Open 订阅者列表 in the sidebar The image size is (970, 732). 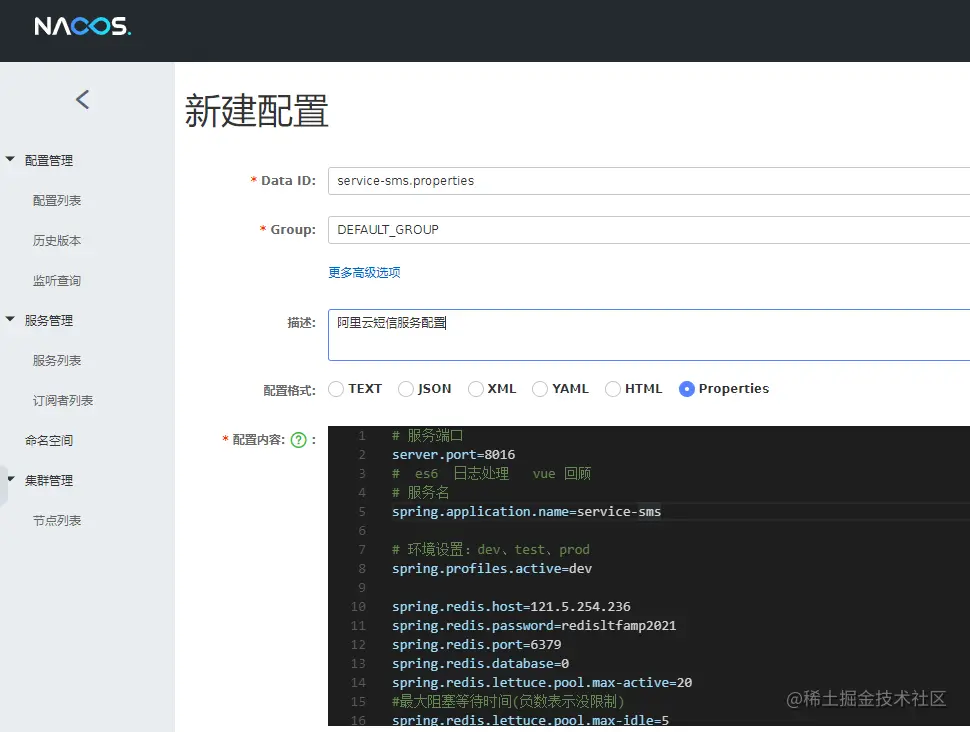63,401
